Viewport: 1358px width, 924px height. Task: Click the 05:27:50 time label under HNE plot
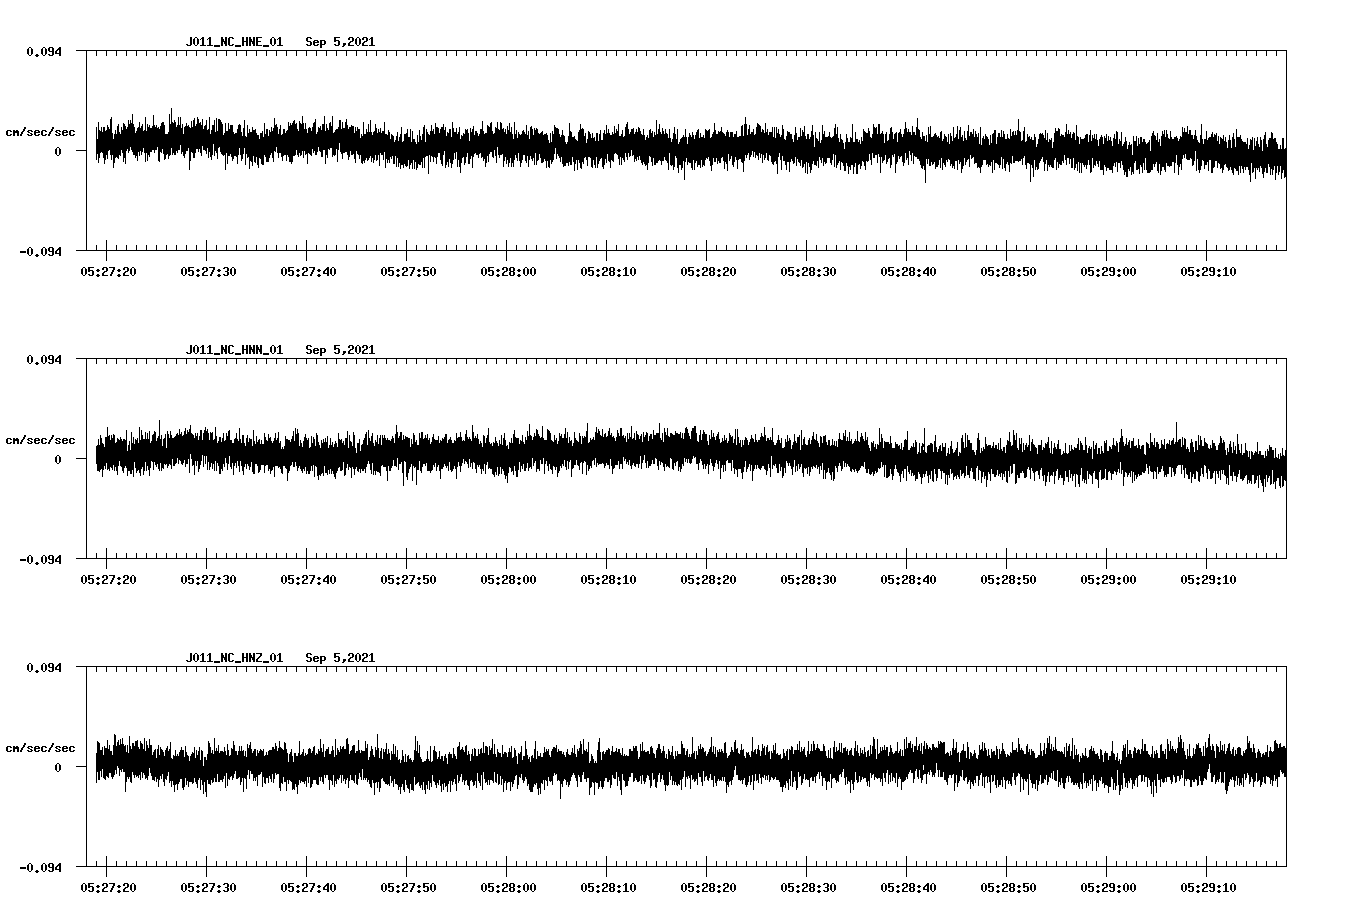[408, 272]
